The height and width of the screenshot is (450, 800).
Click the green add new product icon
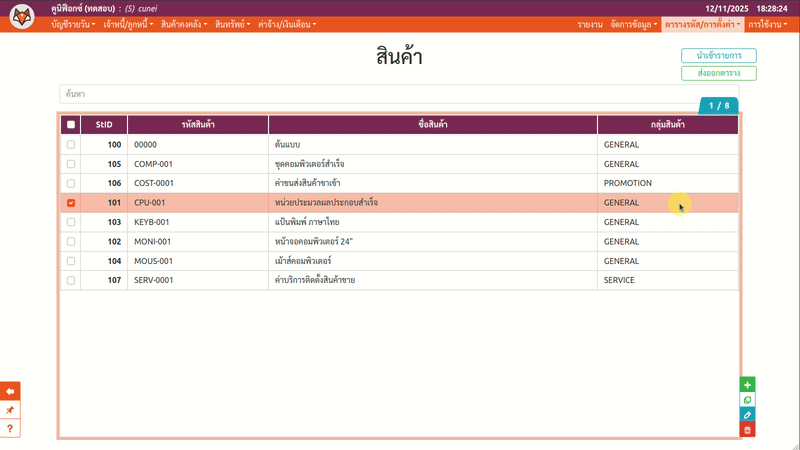coord(747,384)
